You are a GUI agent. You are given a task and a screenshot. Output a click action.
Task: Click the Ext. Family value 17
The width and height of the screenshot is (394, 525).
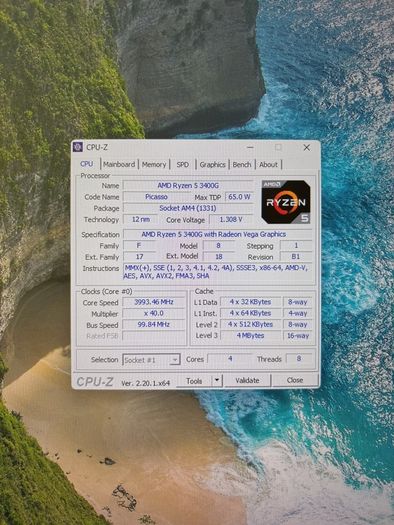(x=139, y=257)
